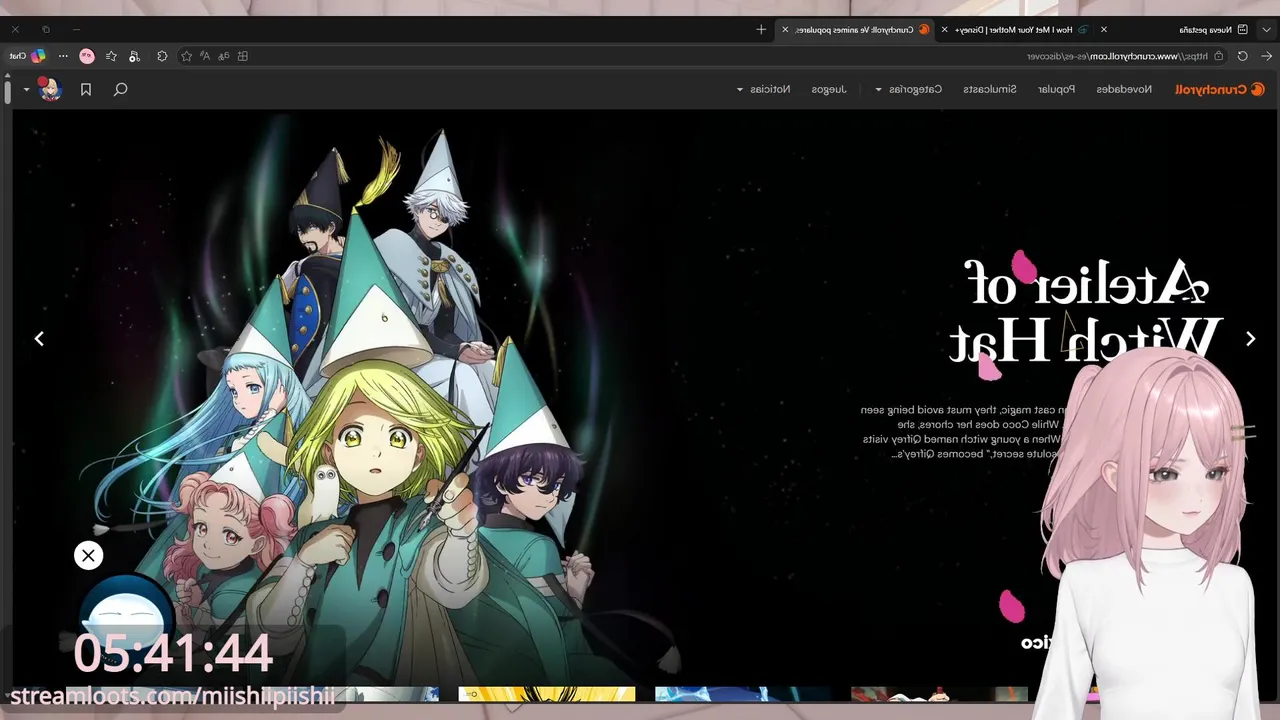Open the Crunchyroll search icon
Screen dimensions: 1280x720
[120, 89]
